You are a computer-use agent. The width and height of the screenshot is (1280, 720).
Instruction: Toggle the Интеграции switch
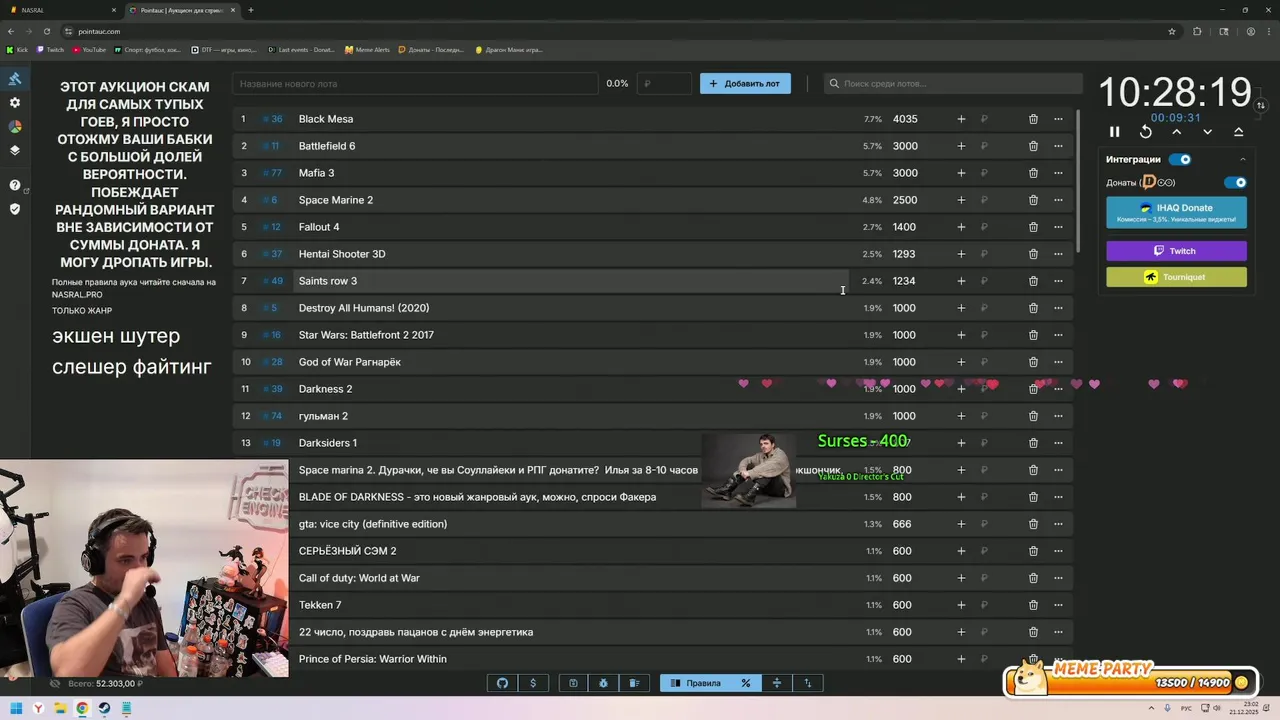1181,159
